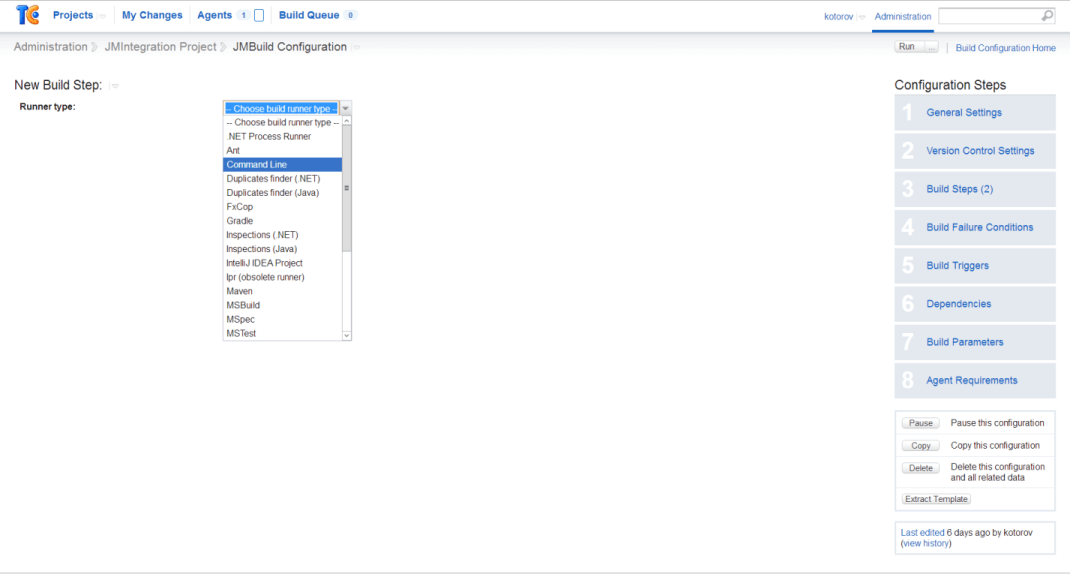Select the MSBuild runner option
Image resolution: width=1070 pixels, height=583 pixels.
283,305
